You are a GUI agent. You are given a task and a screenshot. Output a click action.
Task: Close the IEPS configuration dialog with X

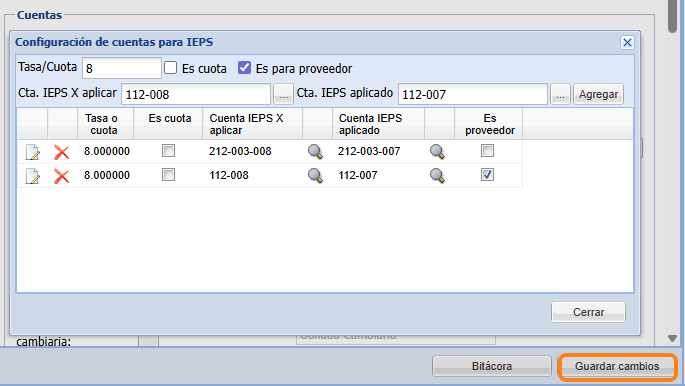point(627,42)
